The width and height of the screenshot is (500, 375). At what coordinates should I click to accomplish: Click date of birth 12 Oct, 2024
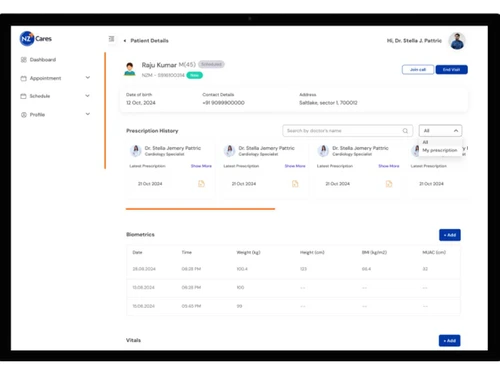tap(141, 103)
